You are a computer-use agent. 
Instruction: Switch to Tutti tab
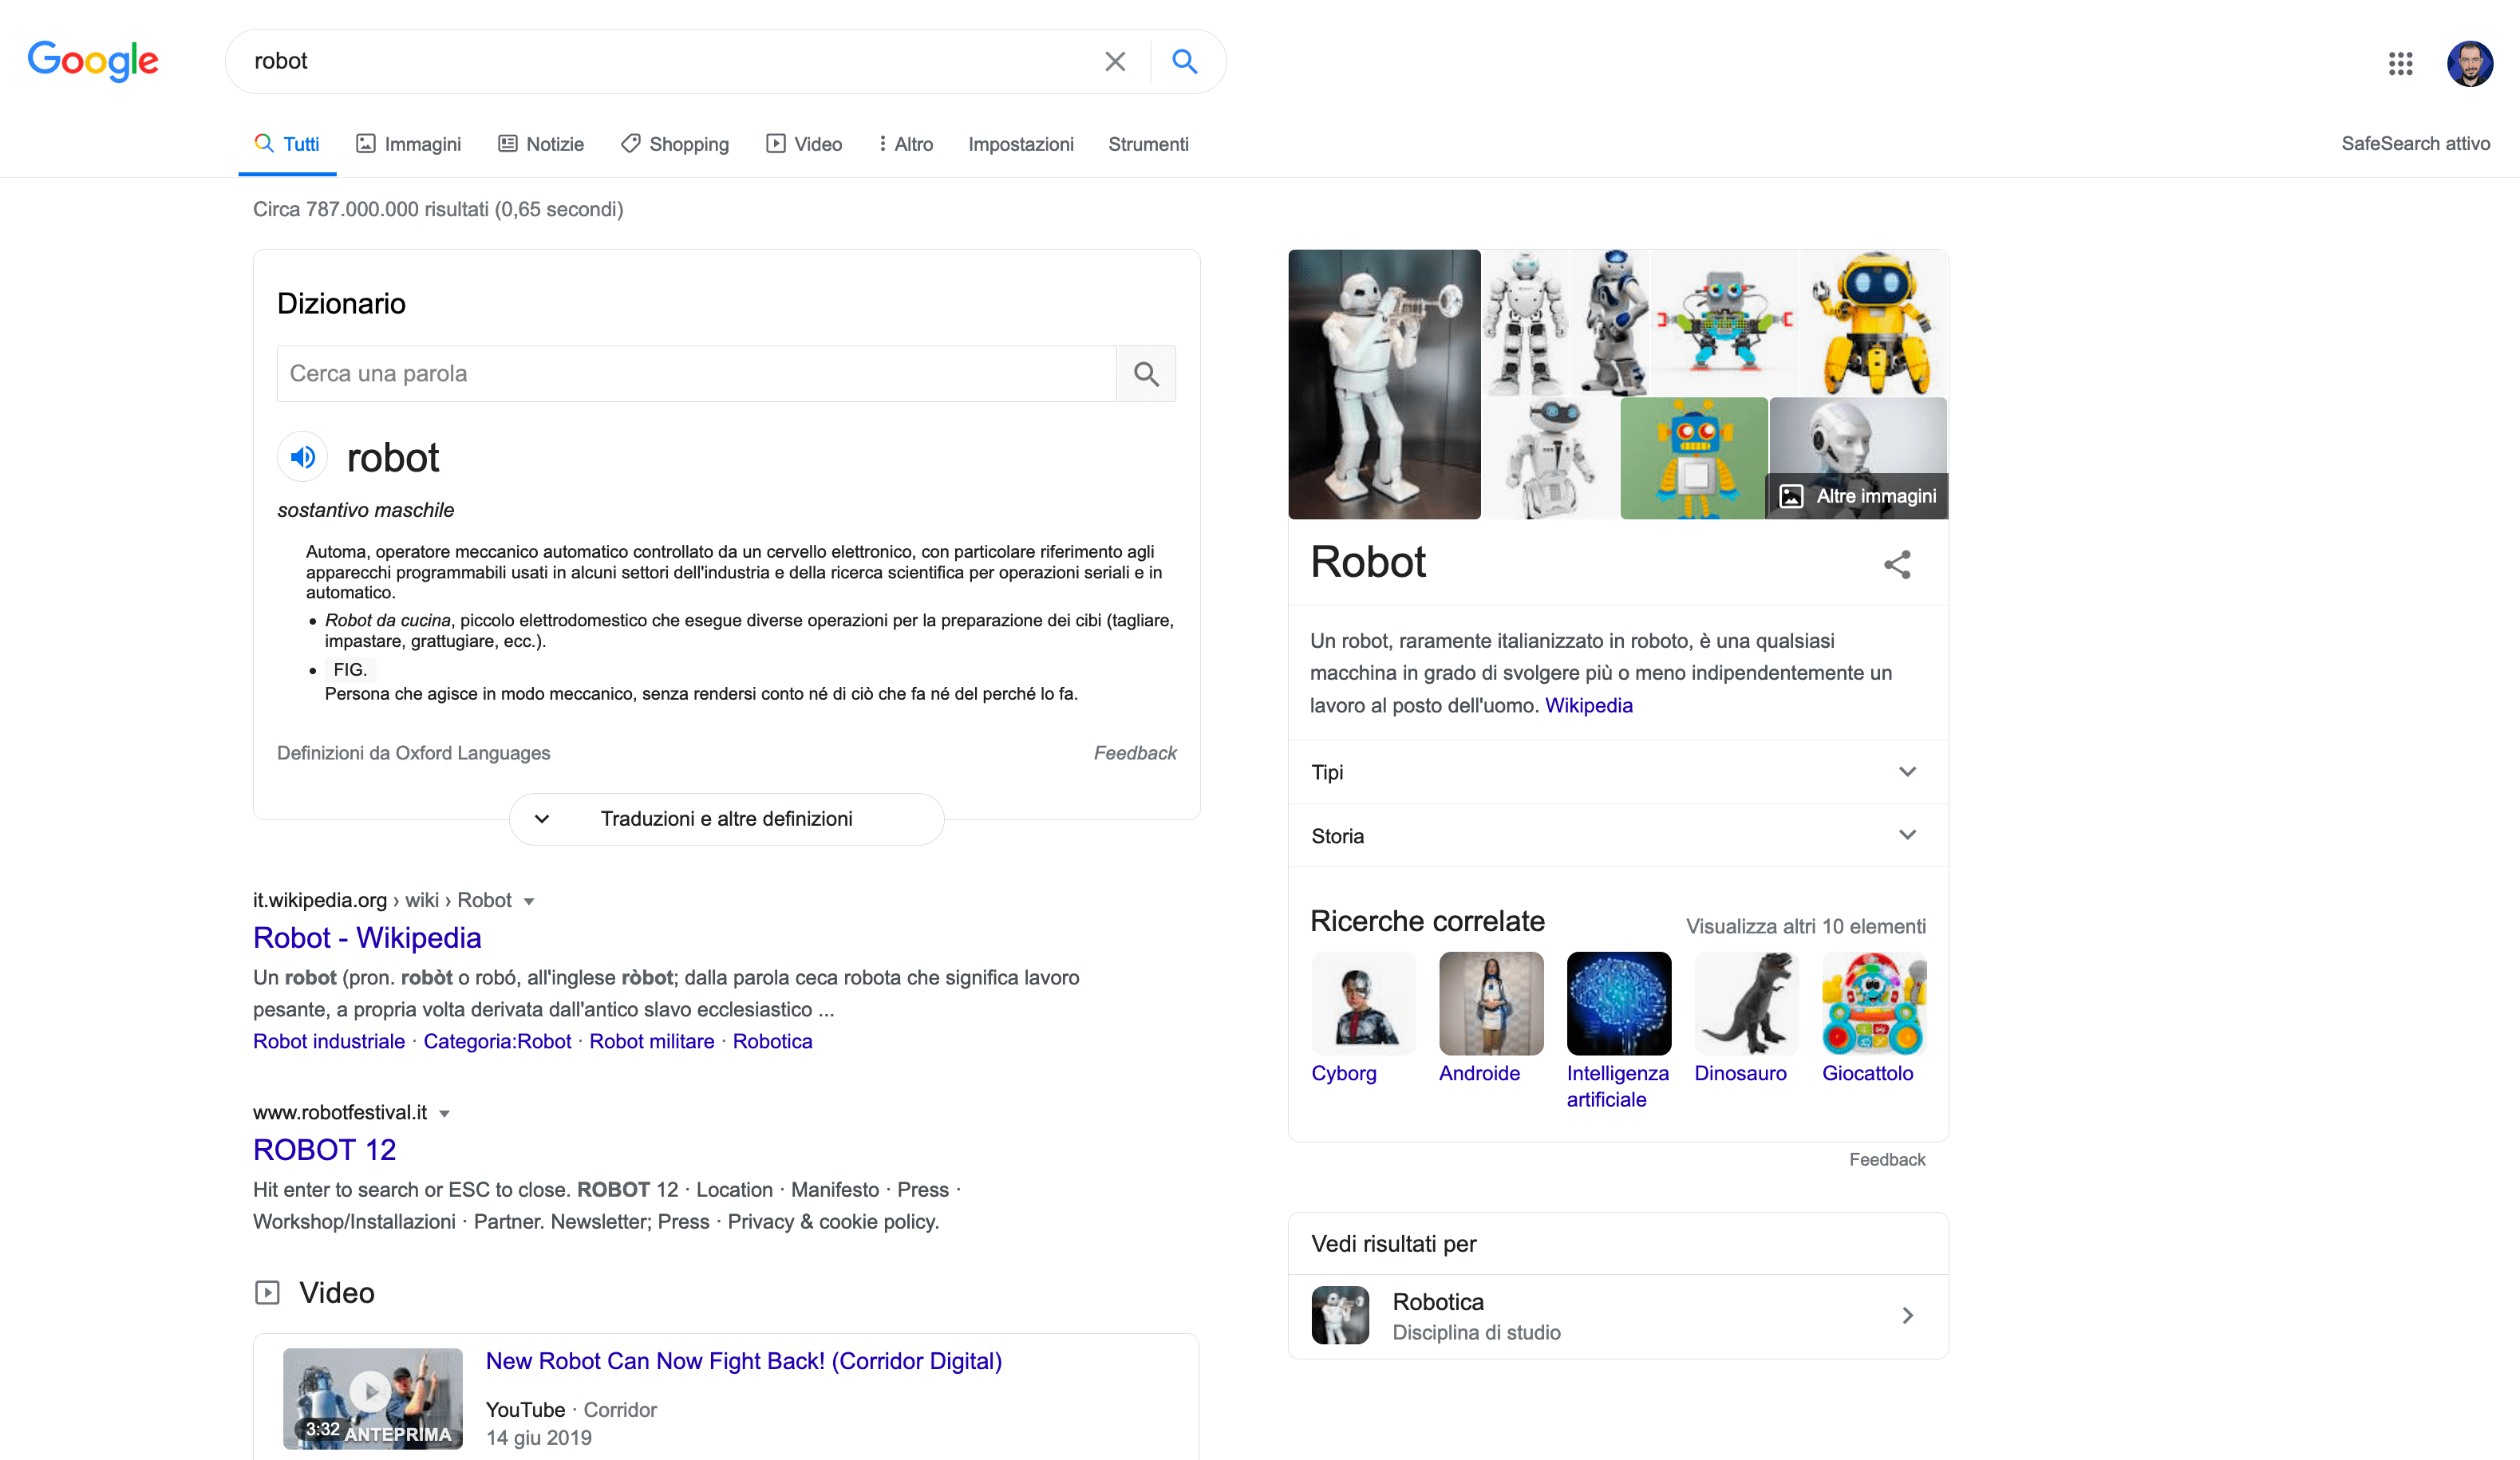287,144
